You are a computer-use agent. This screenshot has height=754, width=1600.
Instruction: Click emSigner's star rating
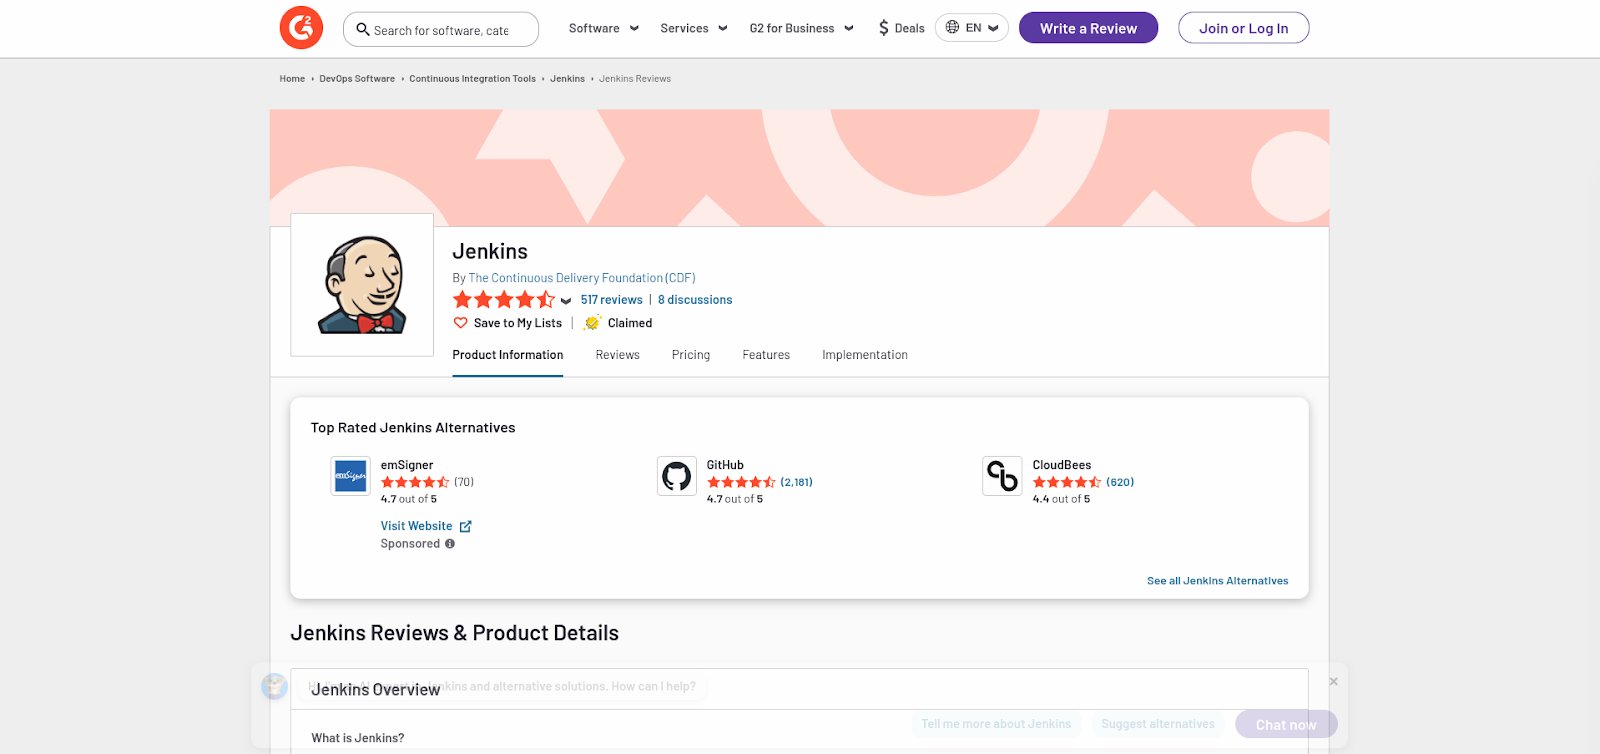click(x=415, y=482)
